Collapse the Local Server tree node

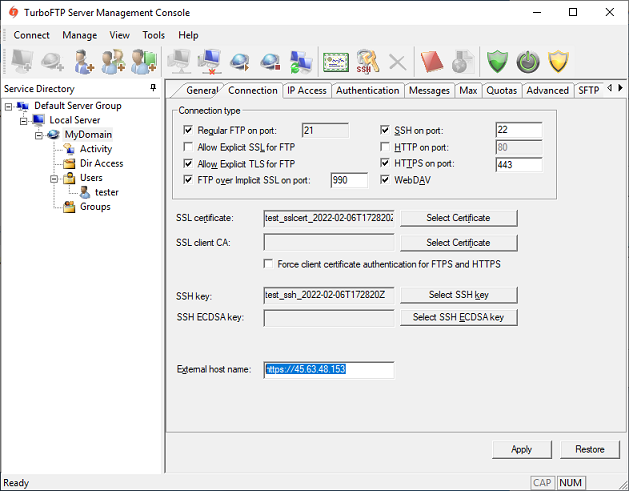click(24, 120)
